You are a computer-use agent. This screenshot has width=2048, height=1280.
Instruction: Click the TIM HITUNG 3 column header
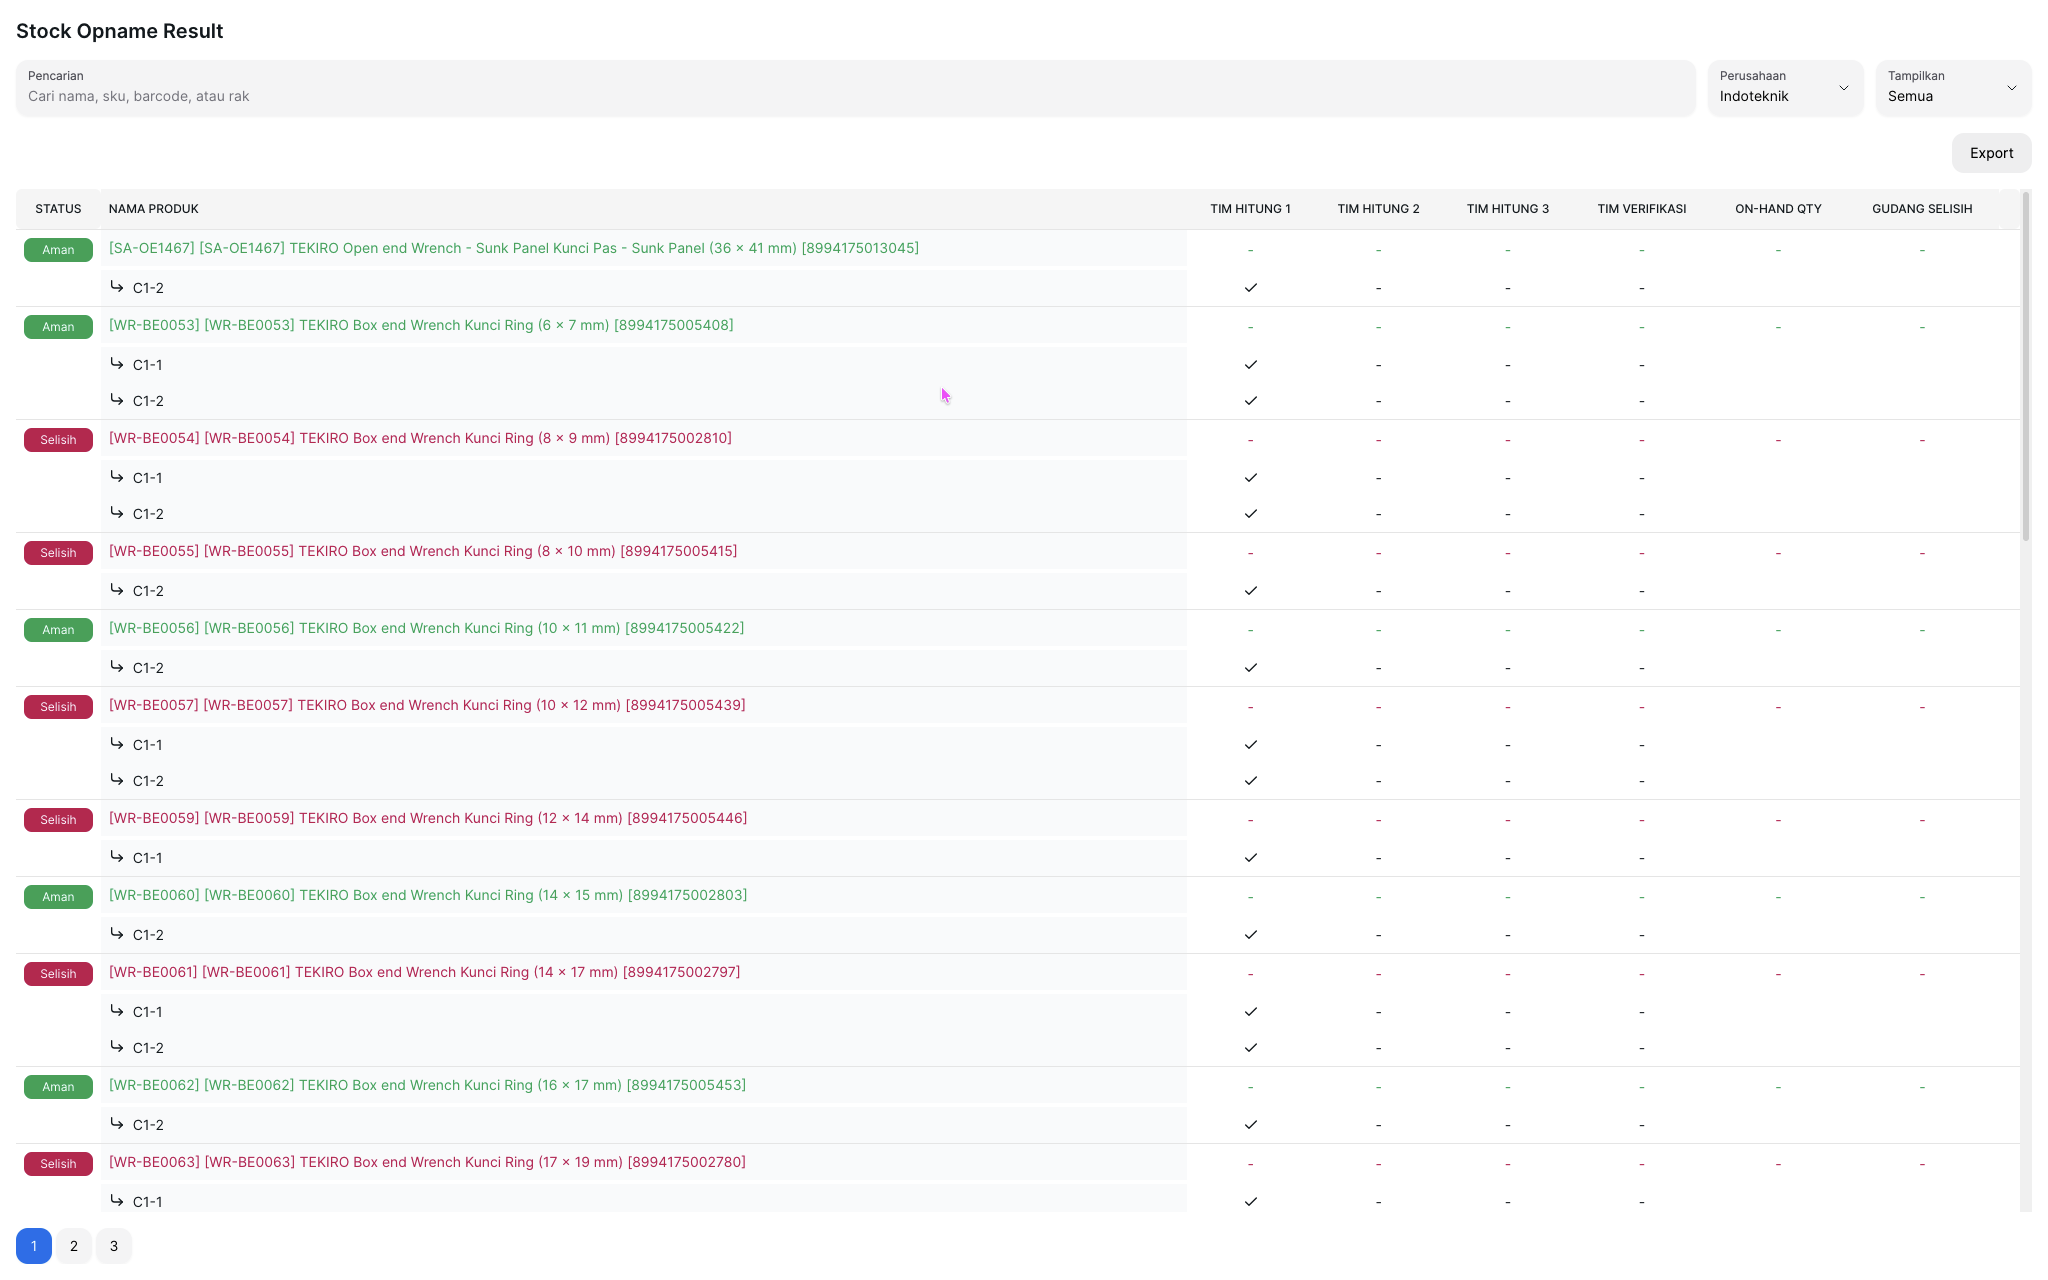tap(1507, 209)
